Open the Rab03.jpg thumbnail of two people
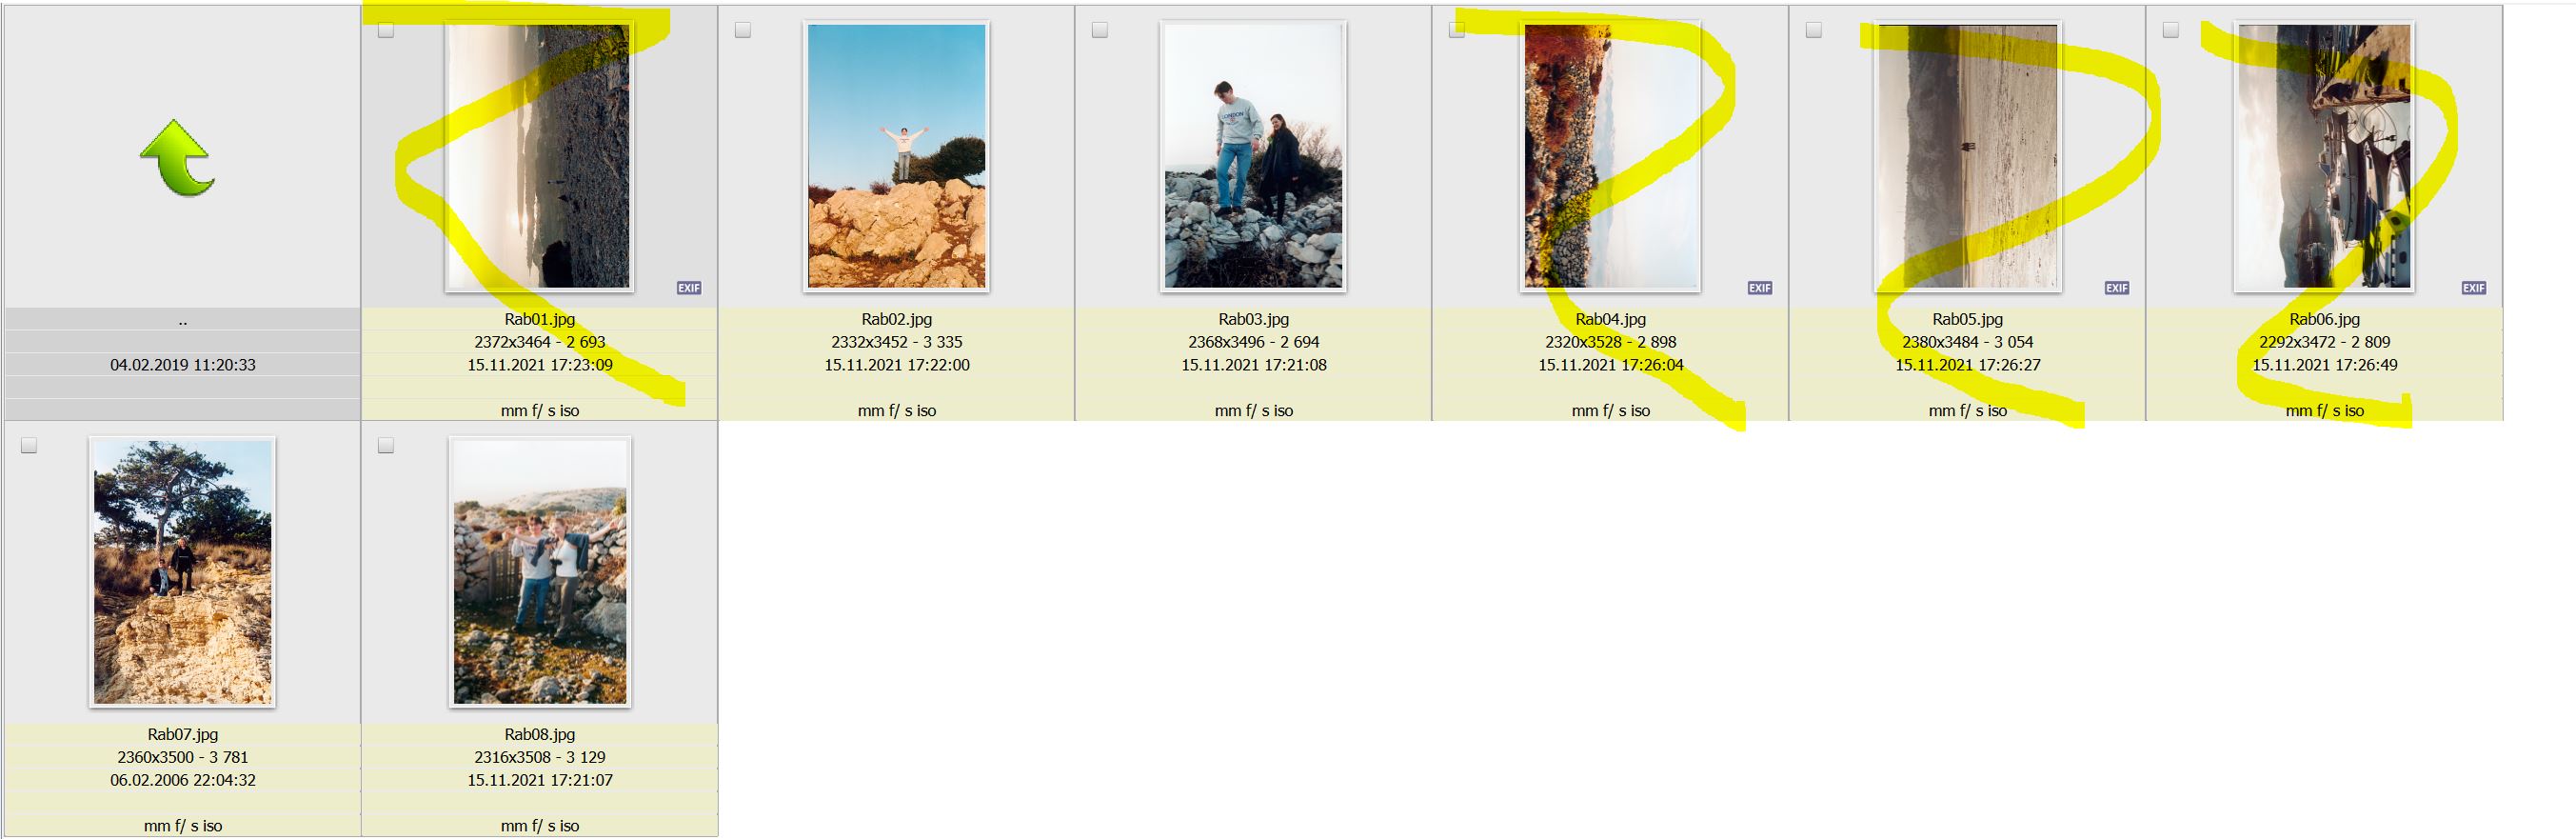The height and width of the screenshot is (839, 2576). (x=1253, y=156)
